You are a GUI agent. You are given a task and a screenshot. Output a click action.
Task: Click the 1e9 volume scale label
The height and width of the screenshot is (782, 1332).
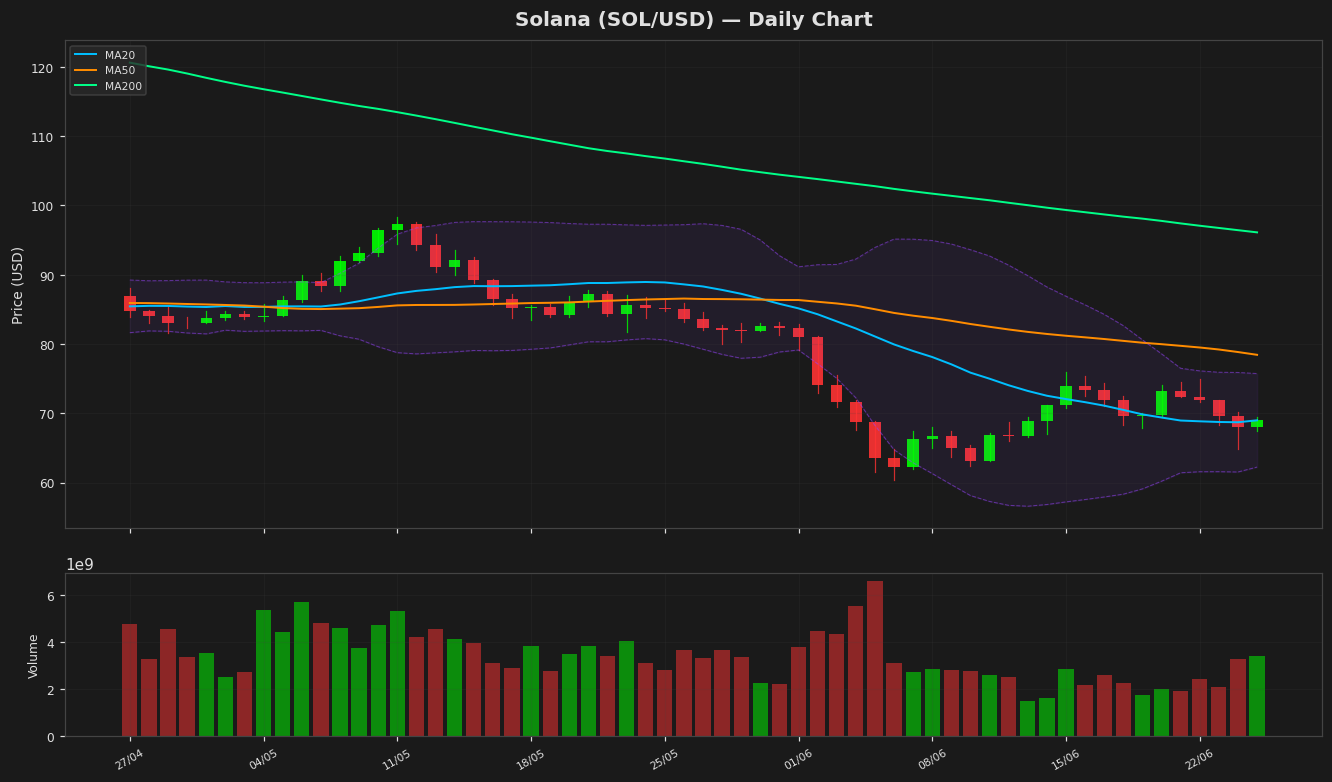coord(81,565)
